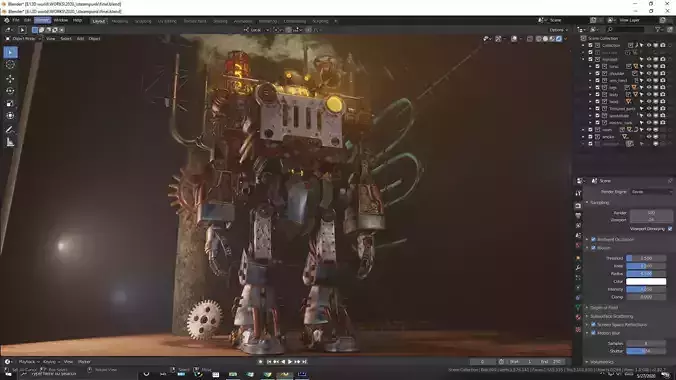676x380 pixels.
Task: Open the viewport Select menu
Action: point(66,39)
